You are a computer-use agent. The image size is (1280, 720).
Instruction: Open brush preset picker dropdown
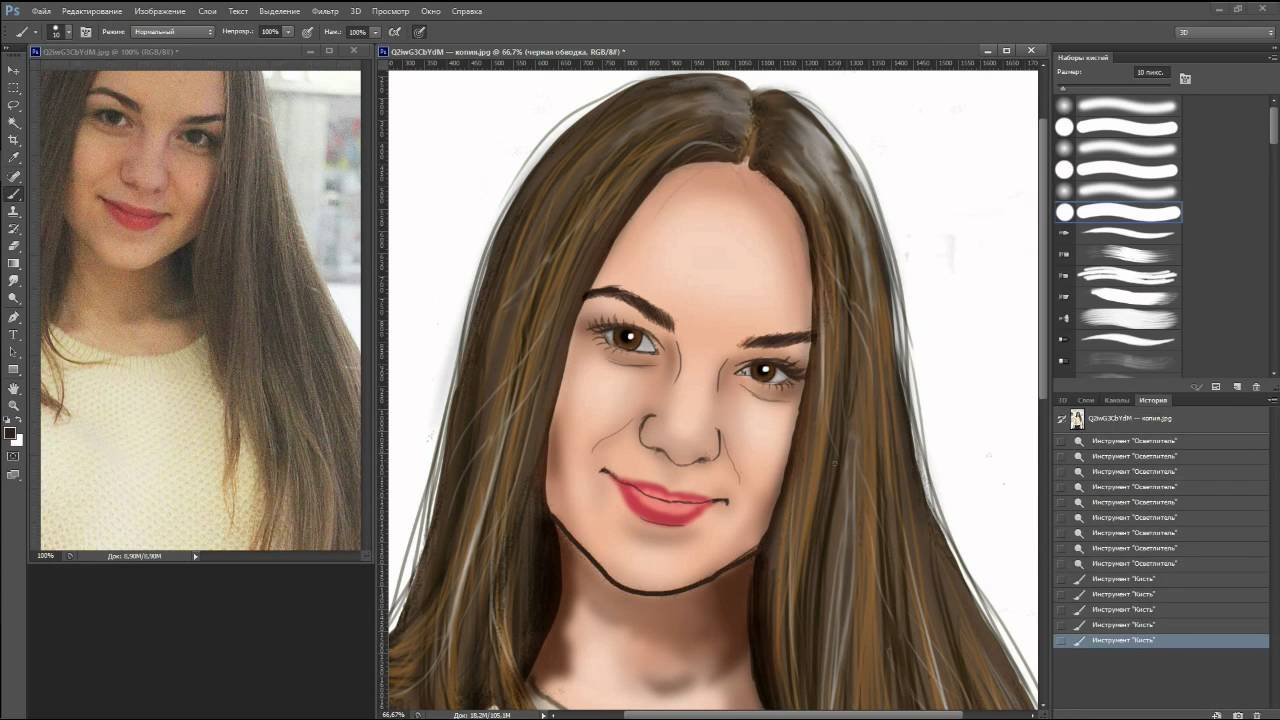[67, 32]
